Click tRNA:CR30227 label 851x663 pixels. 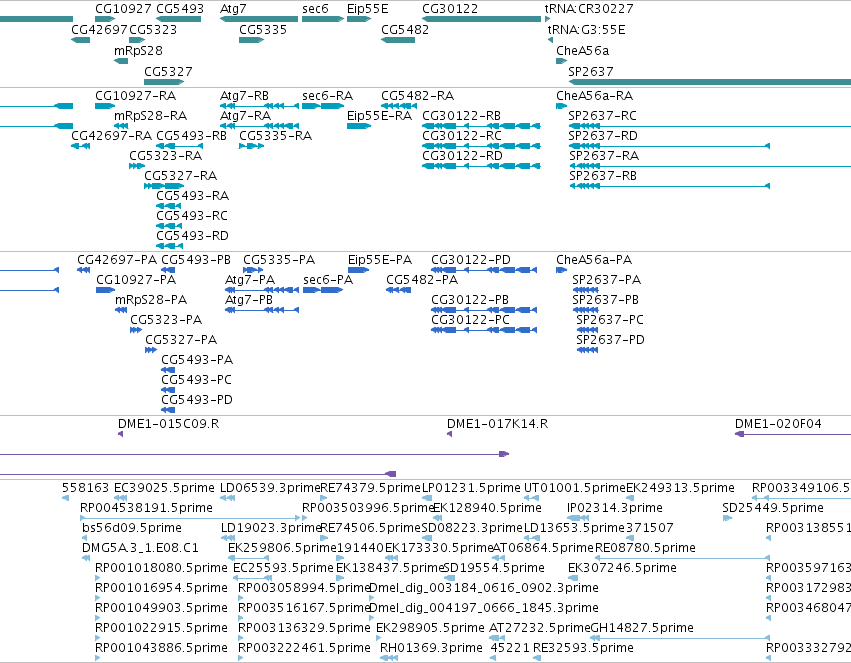pos(589,9)
